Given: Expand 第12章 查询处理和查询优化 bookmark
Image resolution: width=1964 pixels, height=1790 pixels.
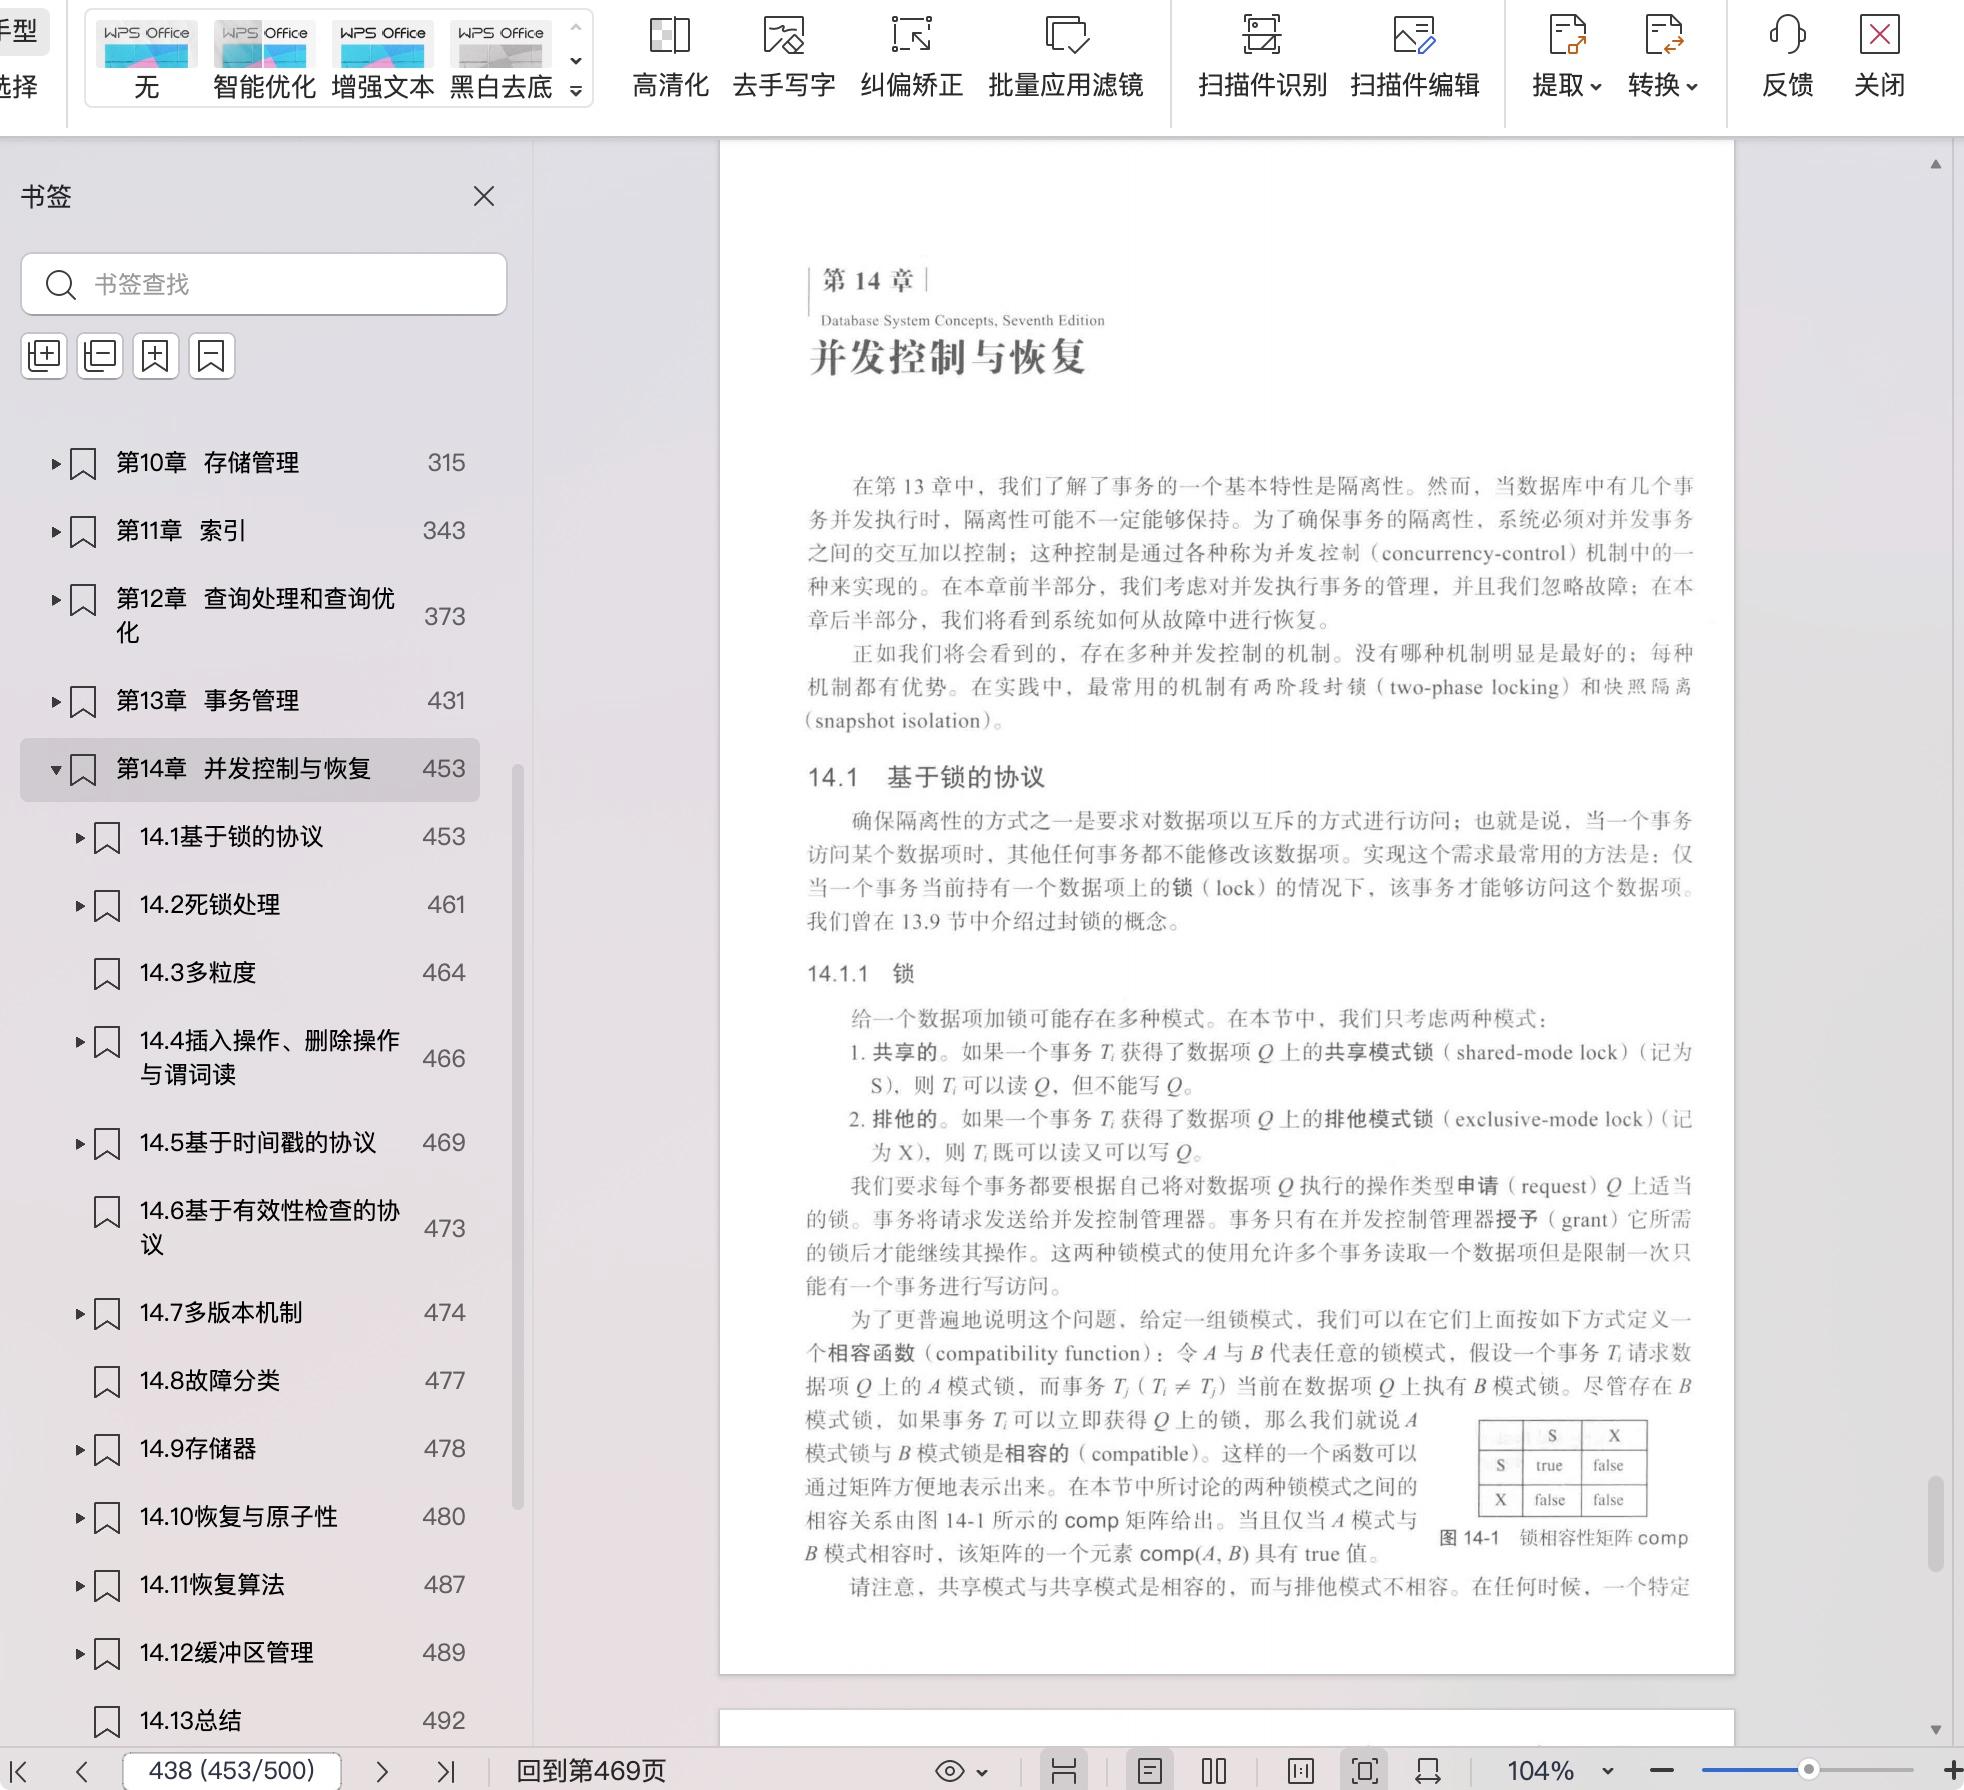Looking at the screenshot, I should click(56, 600).
